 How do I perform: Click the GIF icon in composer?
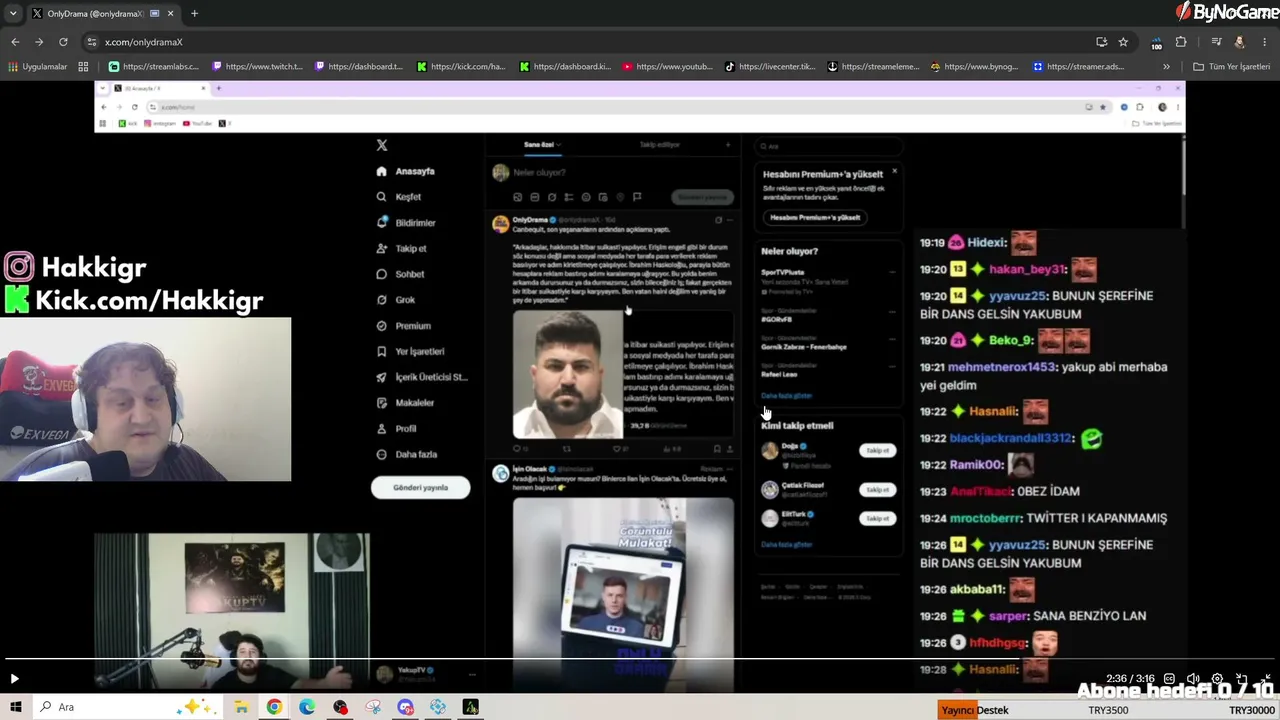click(x=534, y=197)
